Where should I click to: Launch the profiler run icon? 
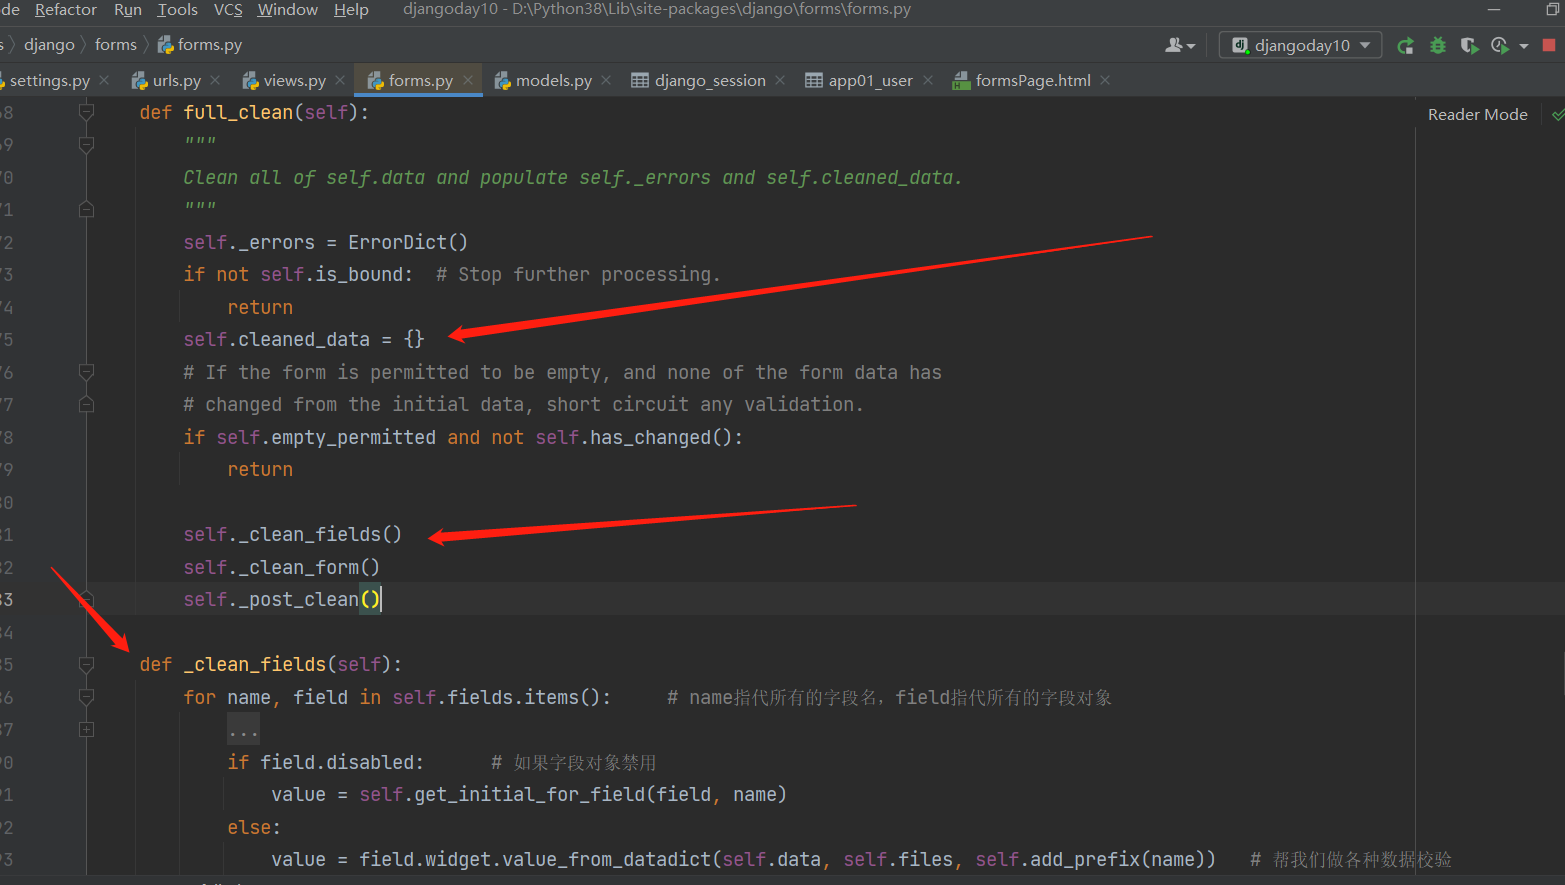(1499, 45)
